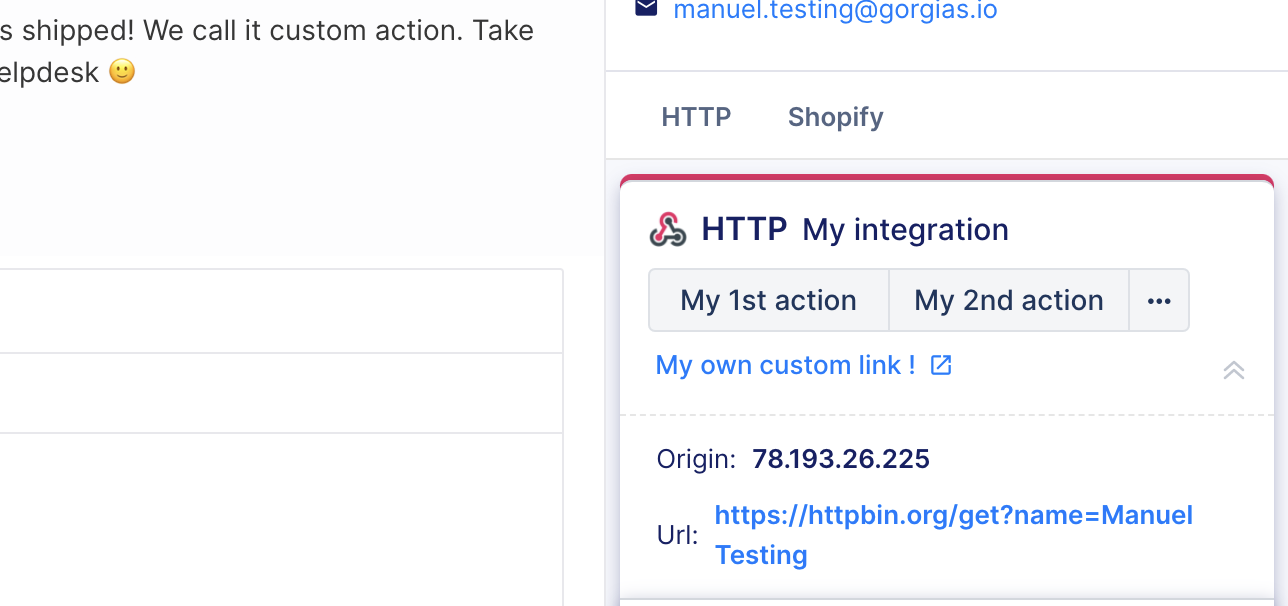Click the HTTP heading in widget card

pyautogui.click(x=744, y=229)
